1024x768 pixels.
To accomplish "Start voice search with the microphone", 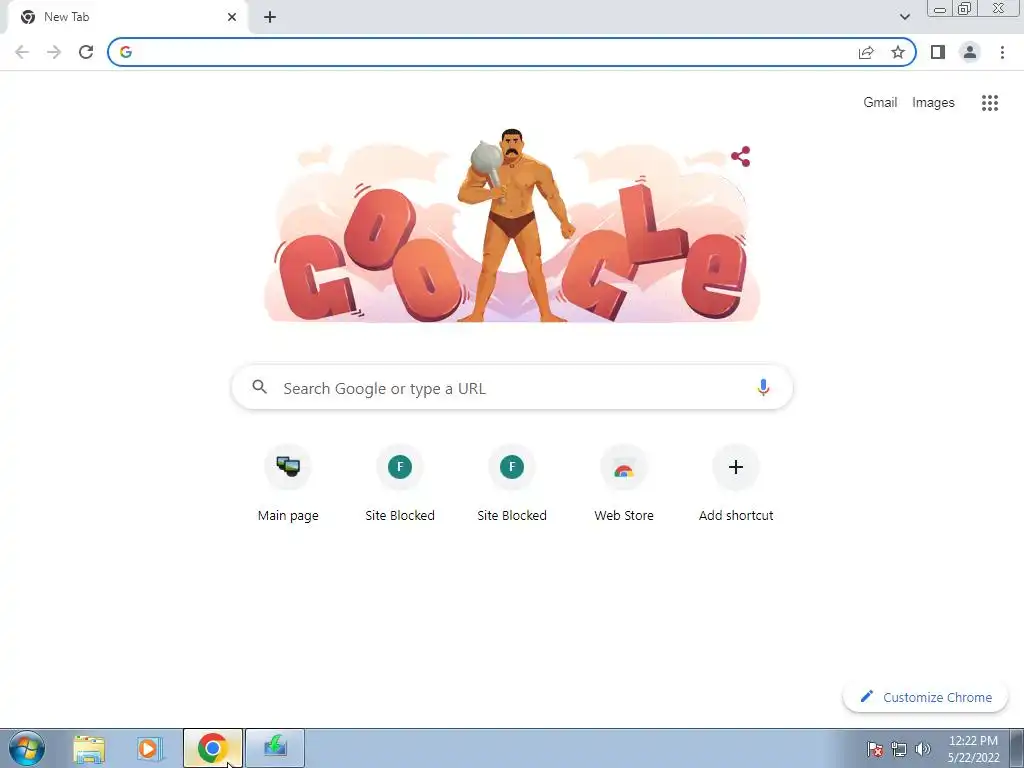I will click(x=763, y=387).
